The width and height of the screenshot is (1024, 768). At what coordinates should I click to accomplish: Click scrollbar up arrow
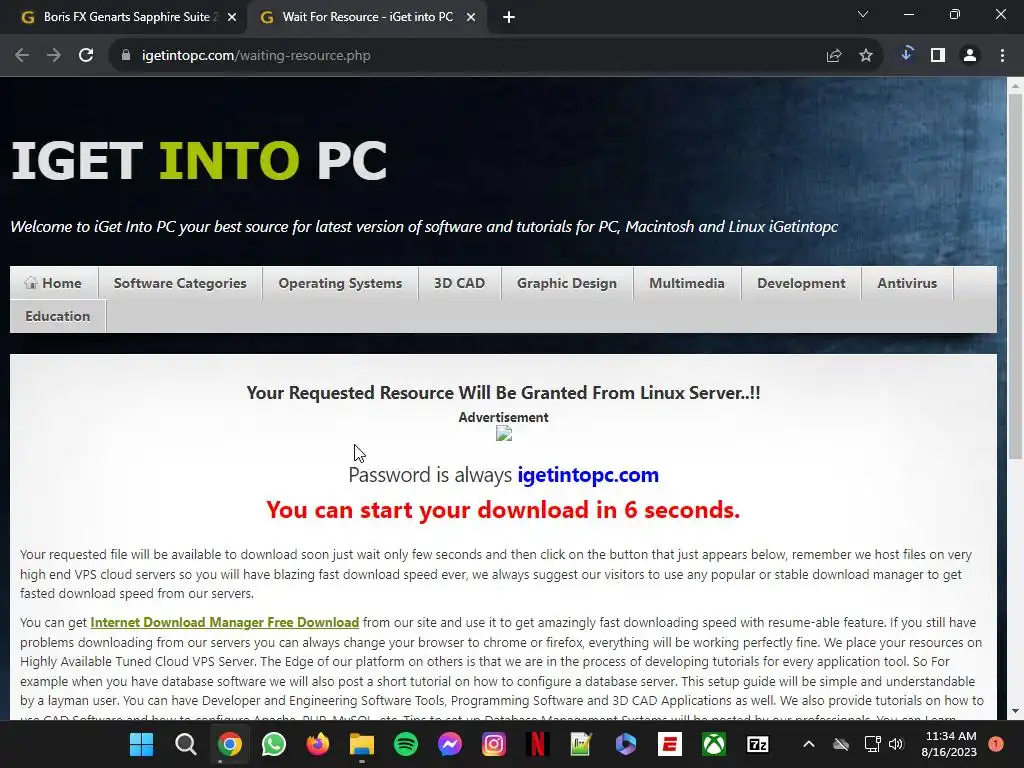1016,86
